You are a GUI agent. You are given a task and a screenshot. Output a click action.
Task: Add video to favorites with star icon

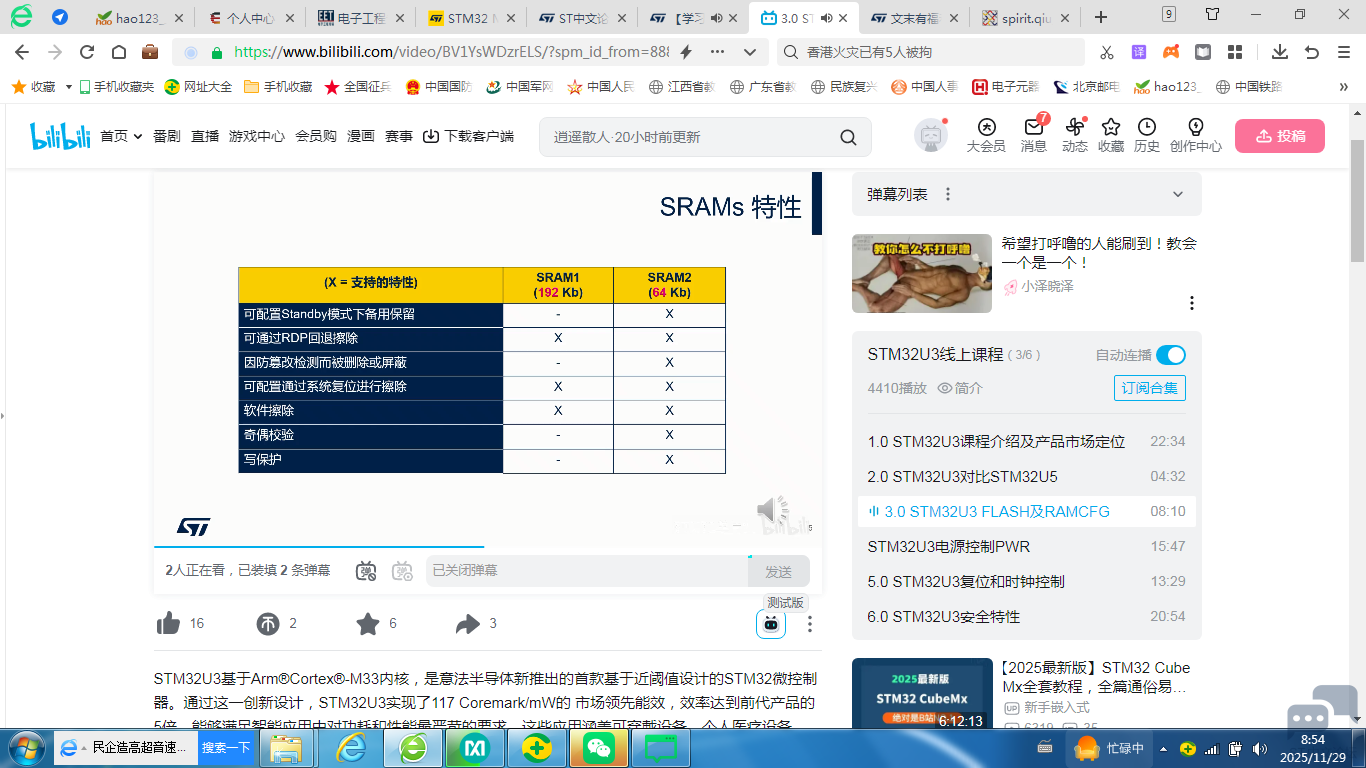368,624
